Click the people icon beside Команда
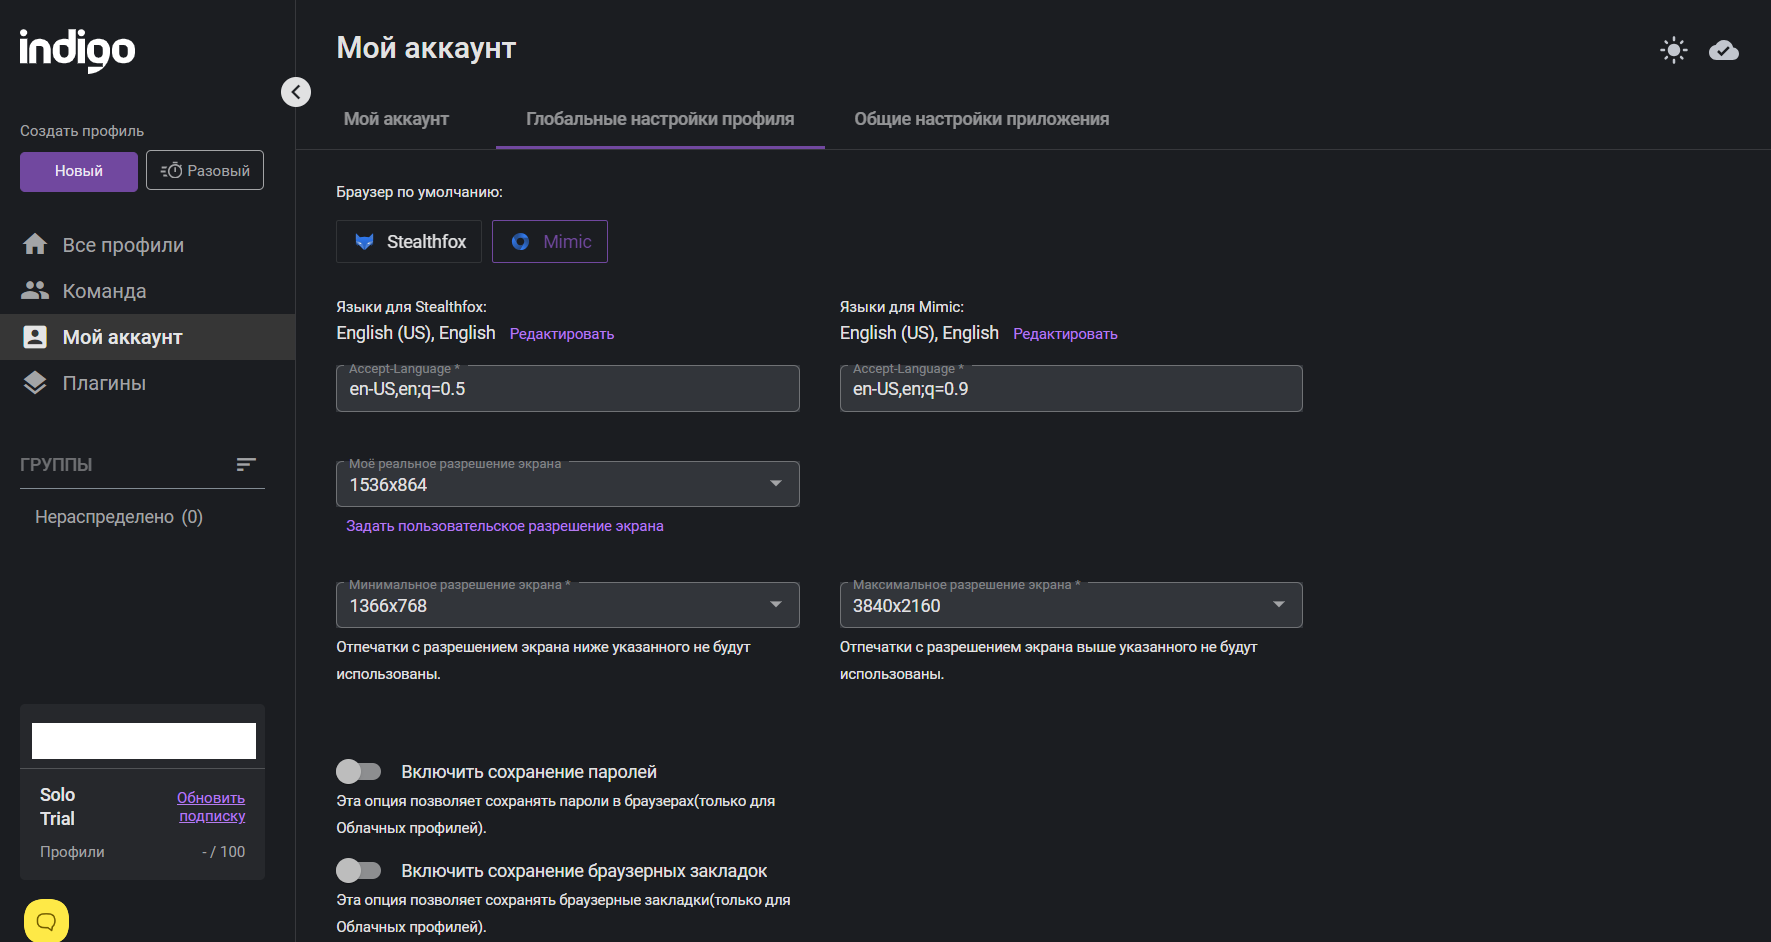 click(x=35, y=290)
